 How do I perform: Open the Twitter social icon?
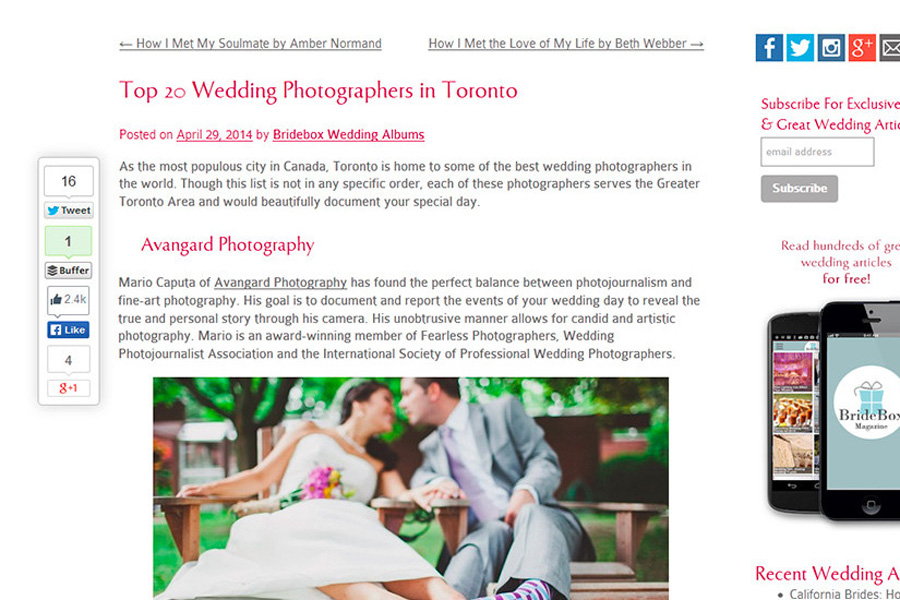[x=800, y=48]
